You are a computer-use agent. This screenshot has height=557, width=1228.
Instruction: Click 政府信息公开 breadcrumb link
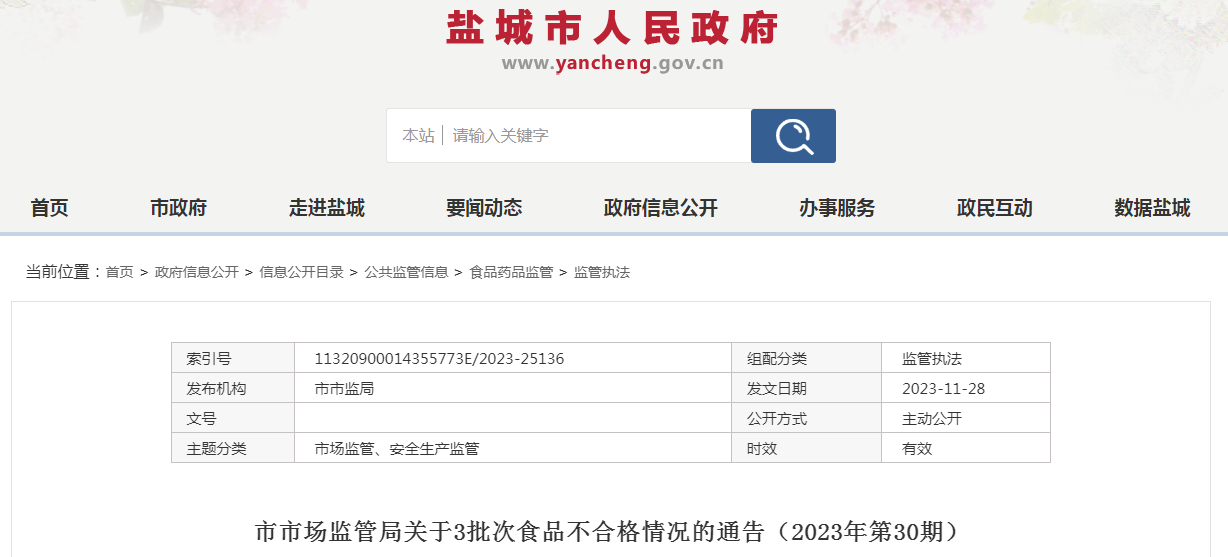coord(197,272)
